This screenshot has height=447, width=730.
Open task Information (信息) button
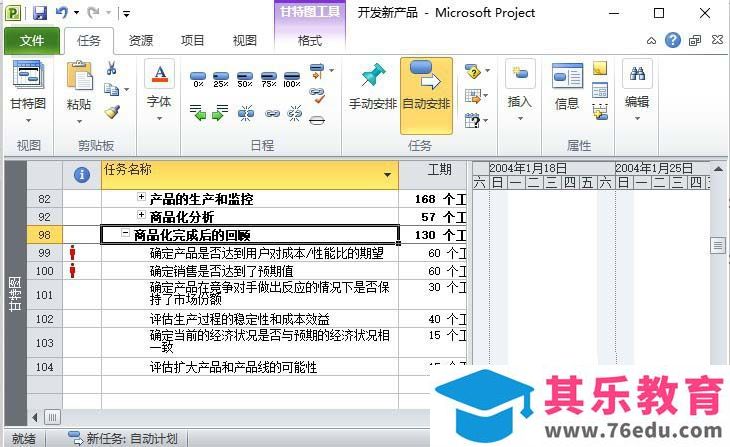(567, 88)
